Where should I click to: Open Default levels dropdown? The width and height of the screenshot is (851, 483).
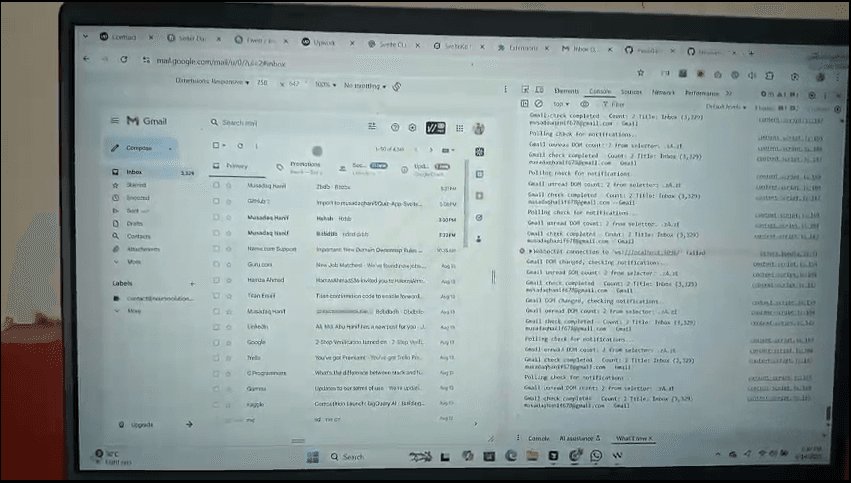(x=726, y=107)
